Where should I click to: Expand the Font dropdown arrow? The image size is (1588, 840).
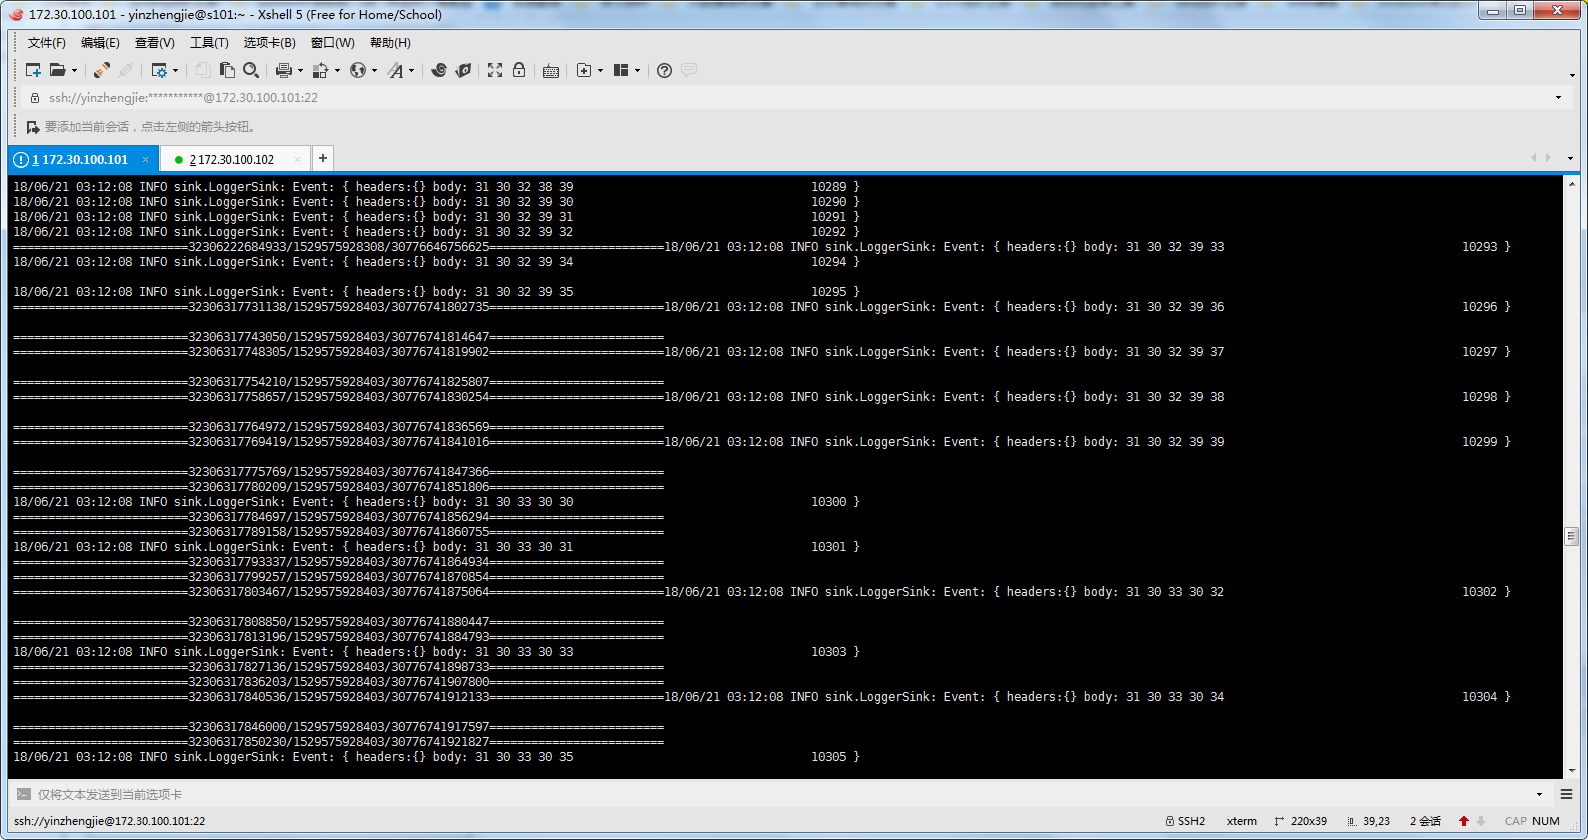[411, 70]
